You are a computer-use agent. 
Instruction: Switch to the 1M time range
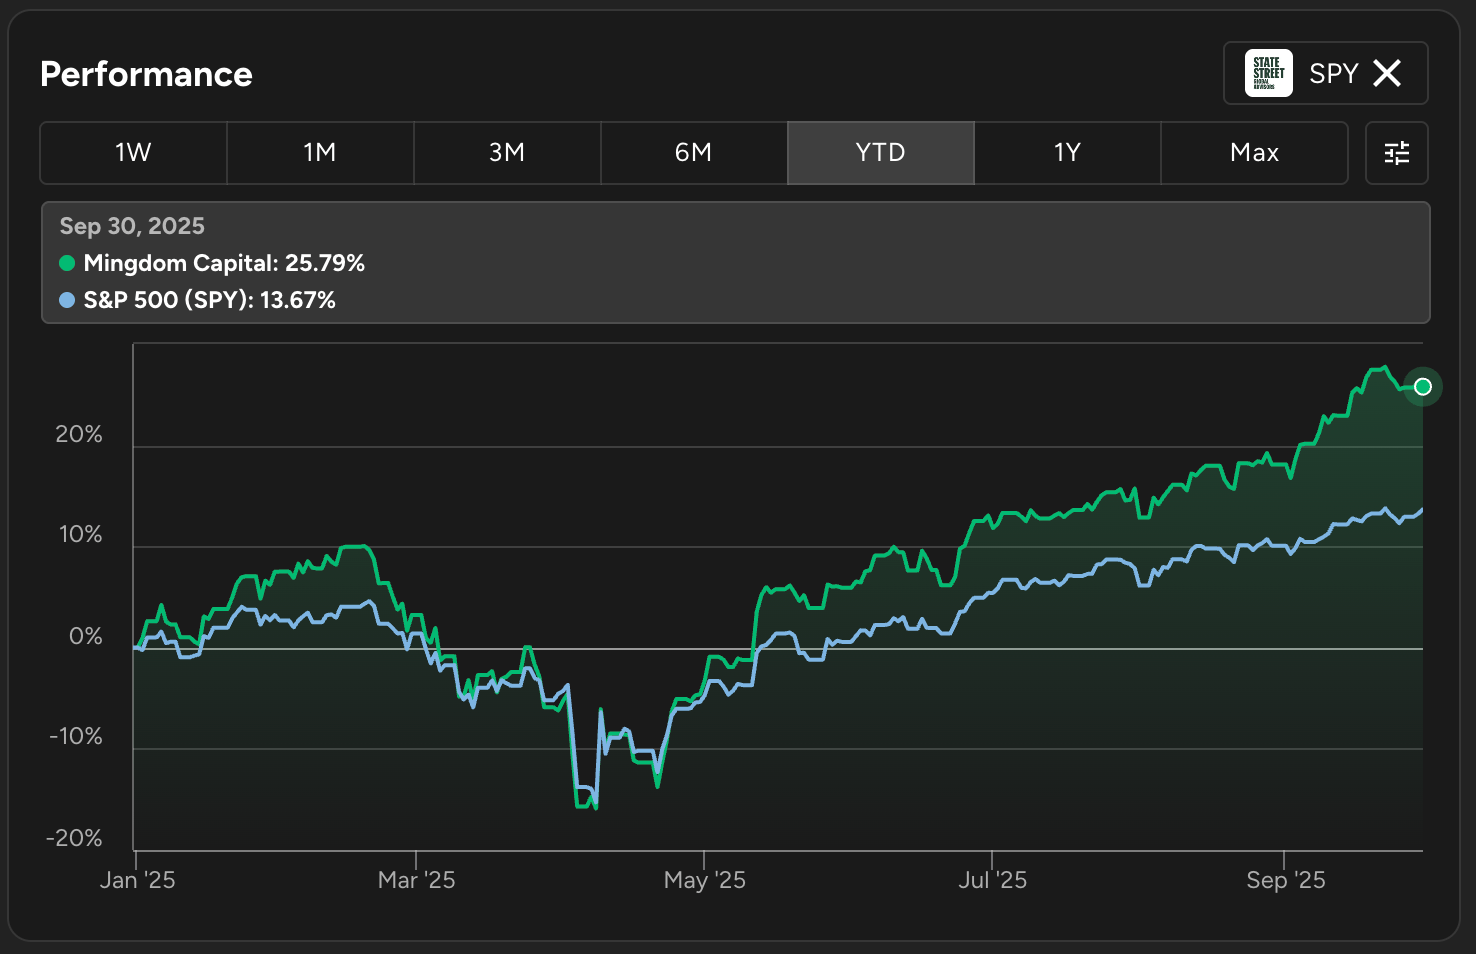click(x=320, y=153)
